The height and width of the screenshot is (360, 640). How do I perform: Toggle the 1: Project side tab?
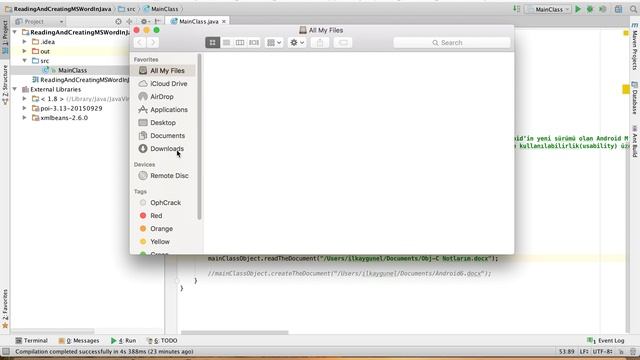[5, 37]
